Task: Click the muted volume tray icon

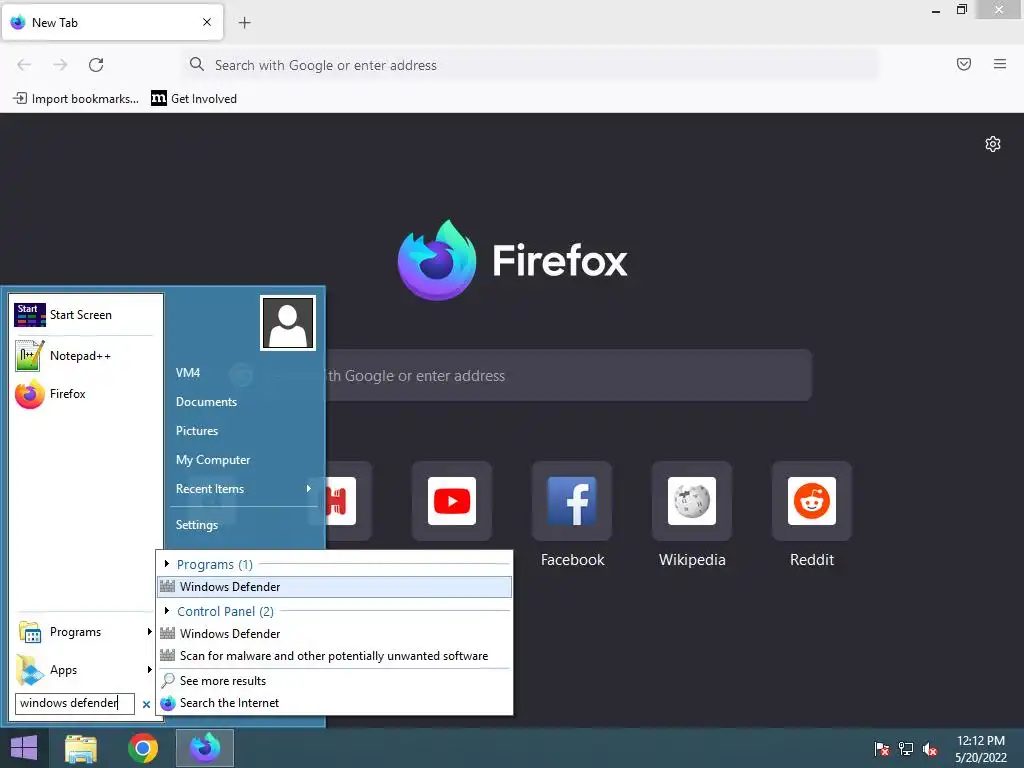Action: [930, 748]
